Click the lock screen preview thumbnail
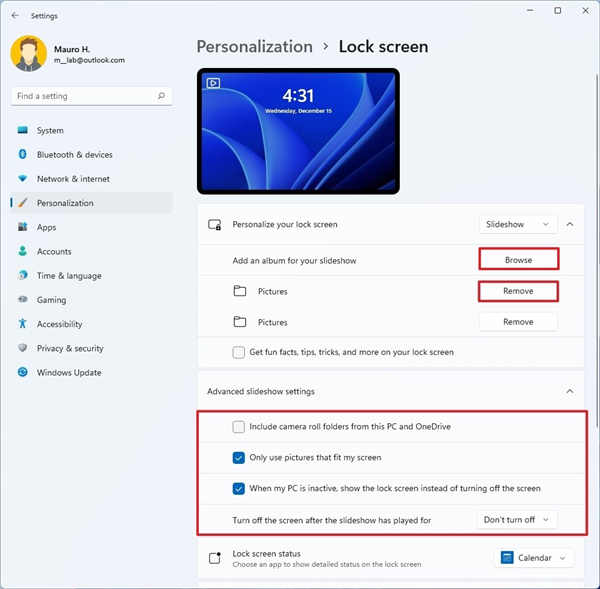The image size is (600, 589). click(298, 131)
